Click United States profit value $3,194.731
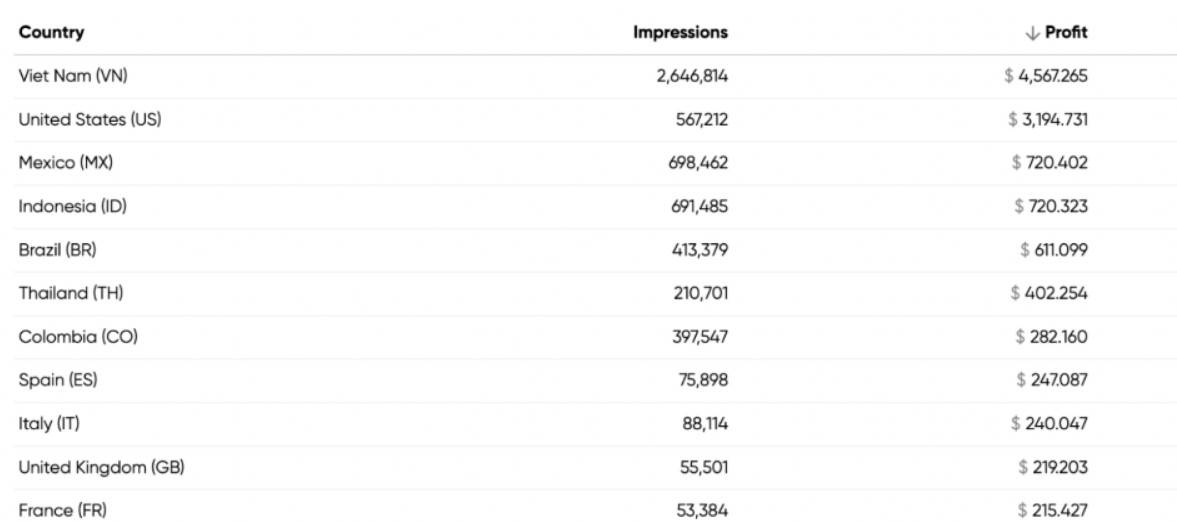 coord(1048,120)
